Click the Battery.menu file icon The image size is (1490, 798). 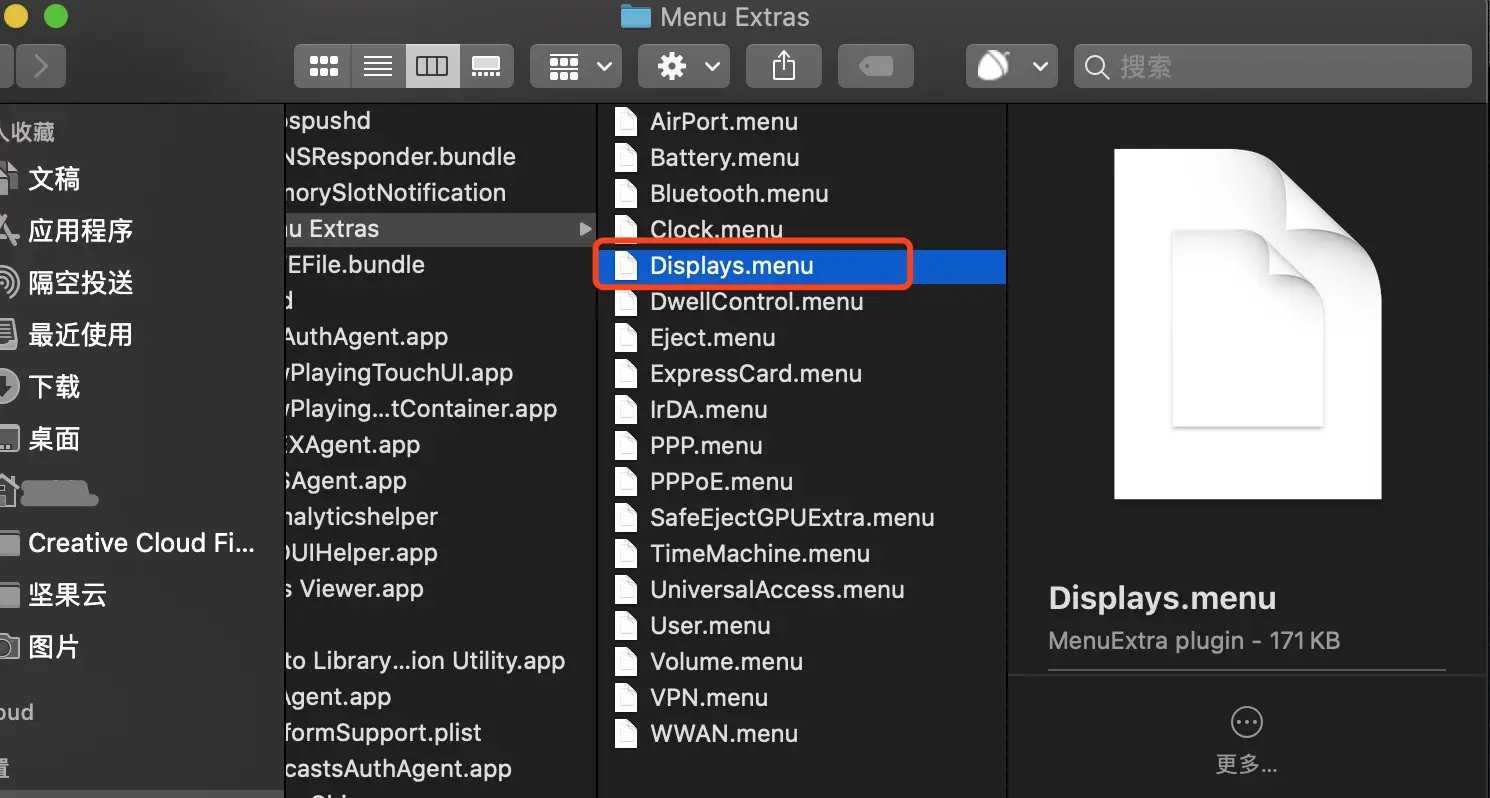(626, 158)
